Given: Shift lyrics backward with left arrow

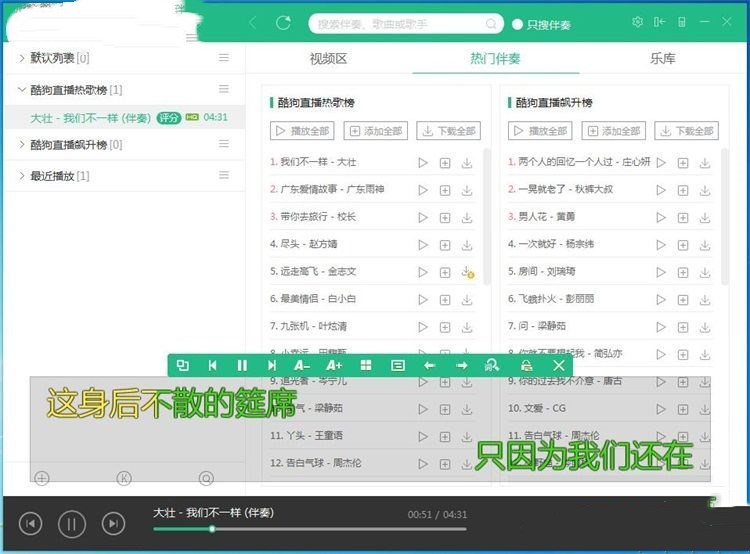Looking at the screenshot, I should pyautogui.click(x=430, y=366).
